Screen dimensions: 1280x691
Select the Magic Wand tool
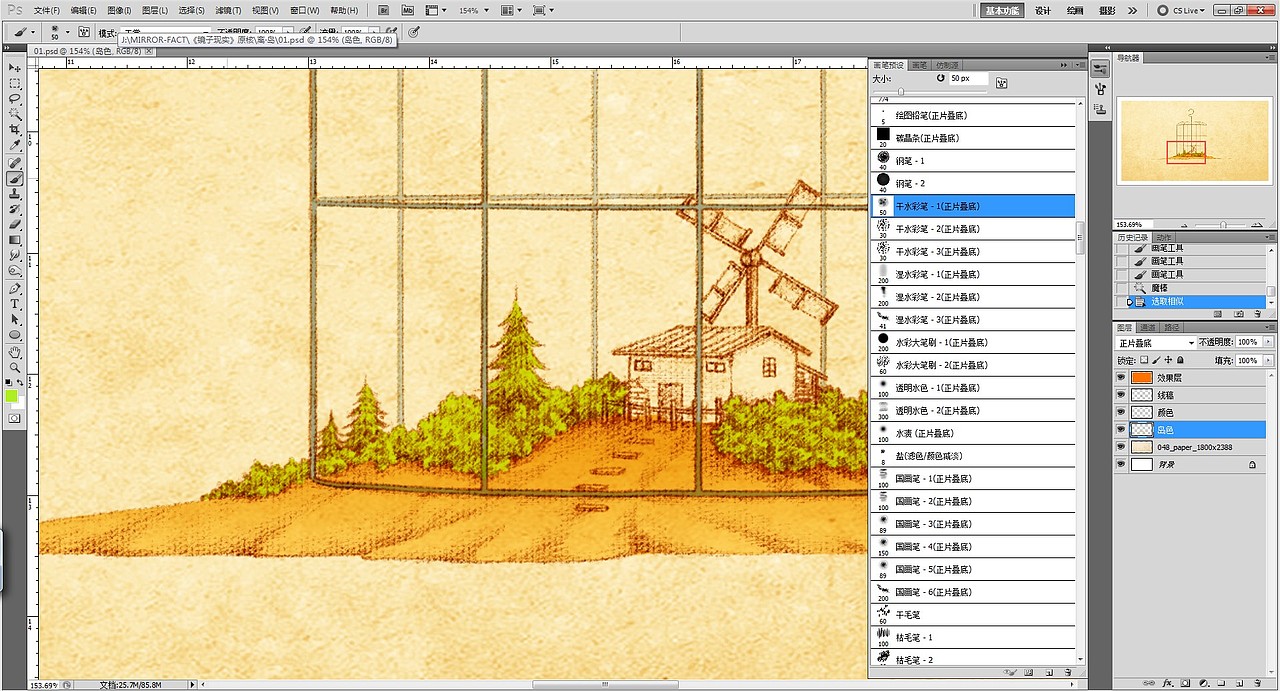tap(15, 114)
